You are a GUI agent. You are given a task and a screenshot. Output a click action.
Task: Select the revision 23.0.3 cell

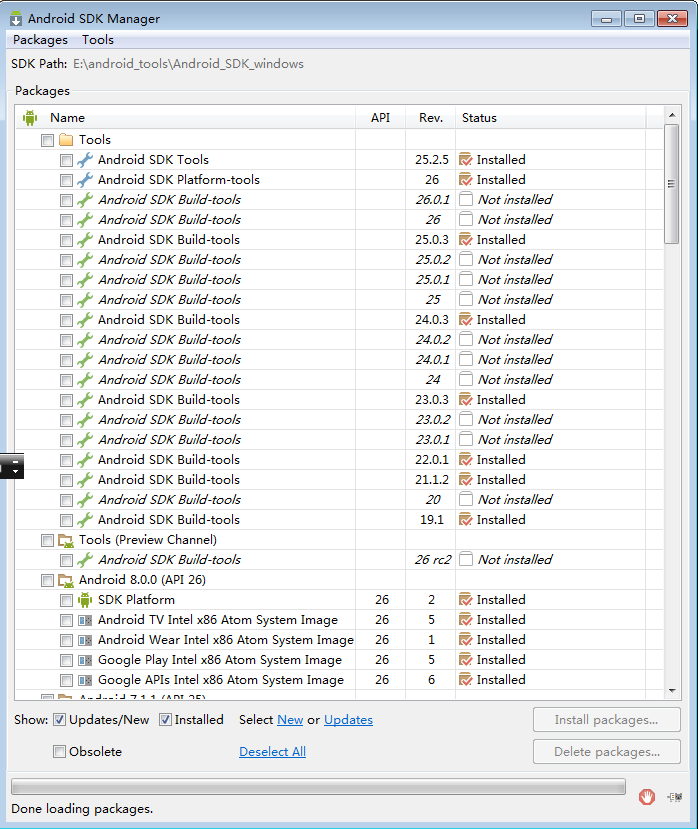pos(431,400)
